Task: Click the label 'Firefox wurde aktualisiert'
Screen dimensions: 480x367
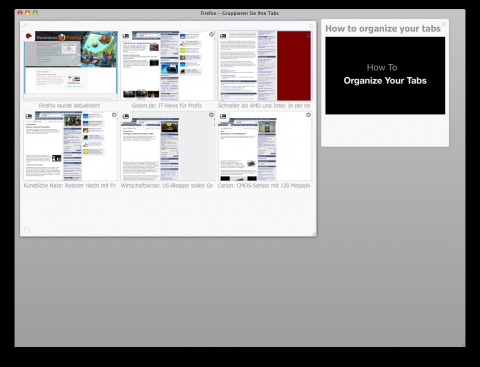Action: coord(69,105)
